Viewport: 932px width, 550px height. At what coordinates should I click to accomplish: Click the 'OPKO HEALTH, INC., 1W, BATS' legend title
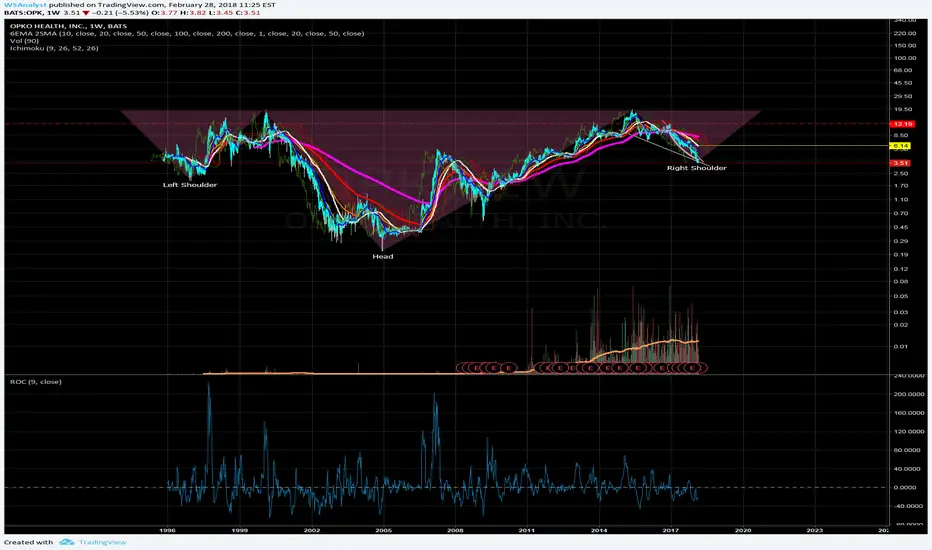tap(68, 26)
